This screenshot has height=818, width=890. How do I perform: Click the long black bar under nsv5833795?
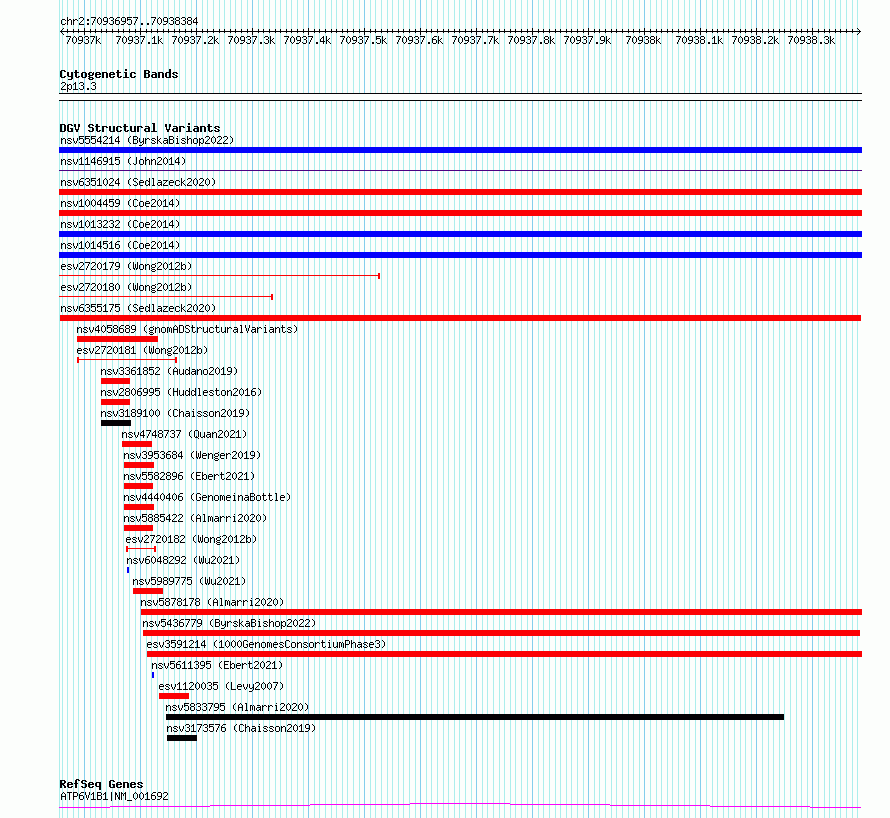point(475,717)
